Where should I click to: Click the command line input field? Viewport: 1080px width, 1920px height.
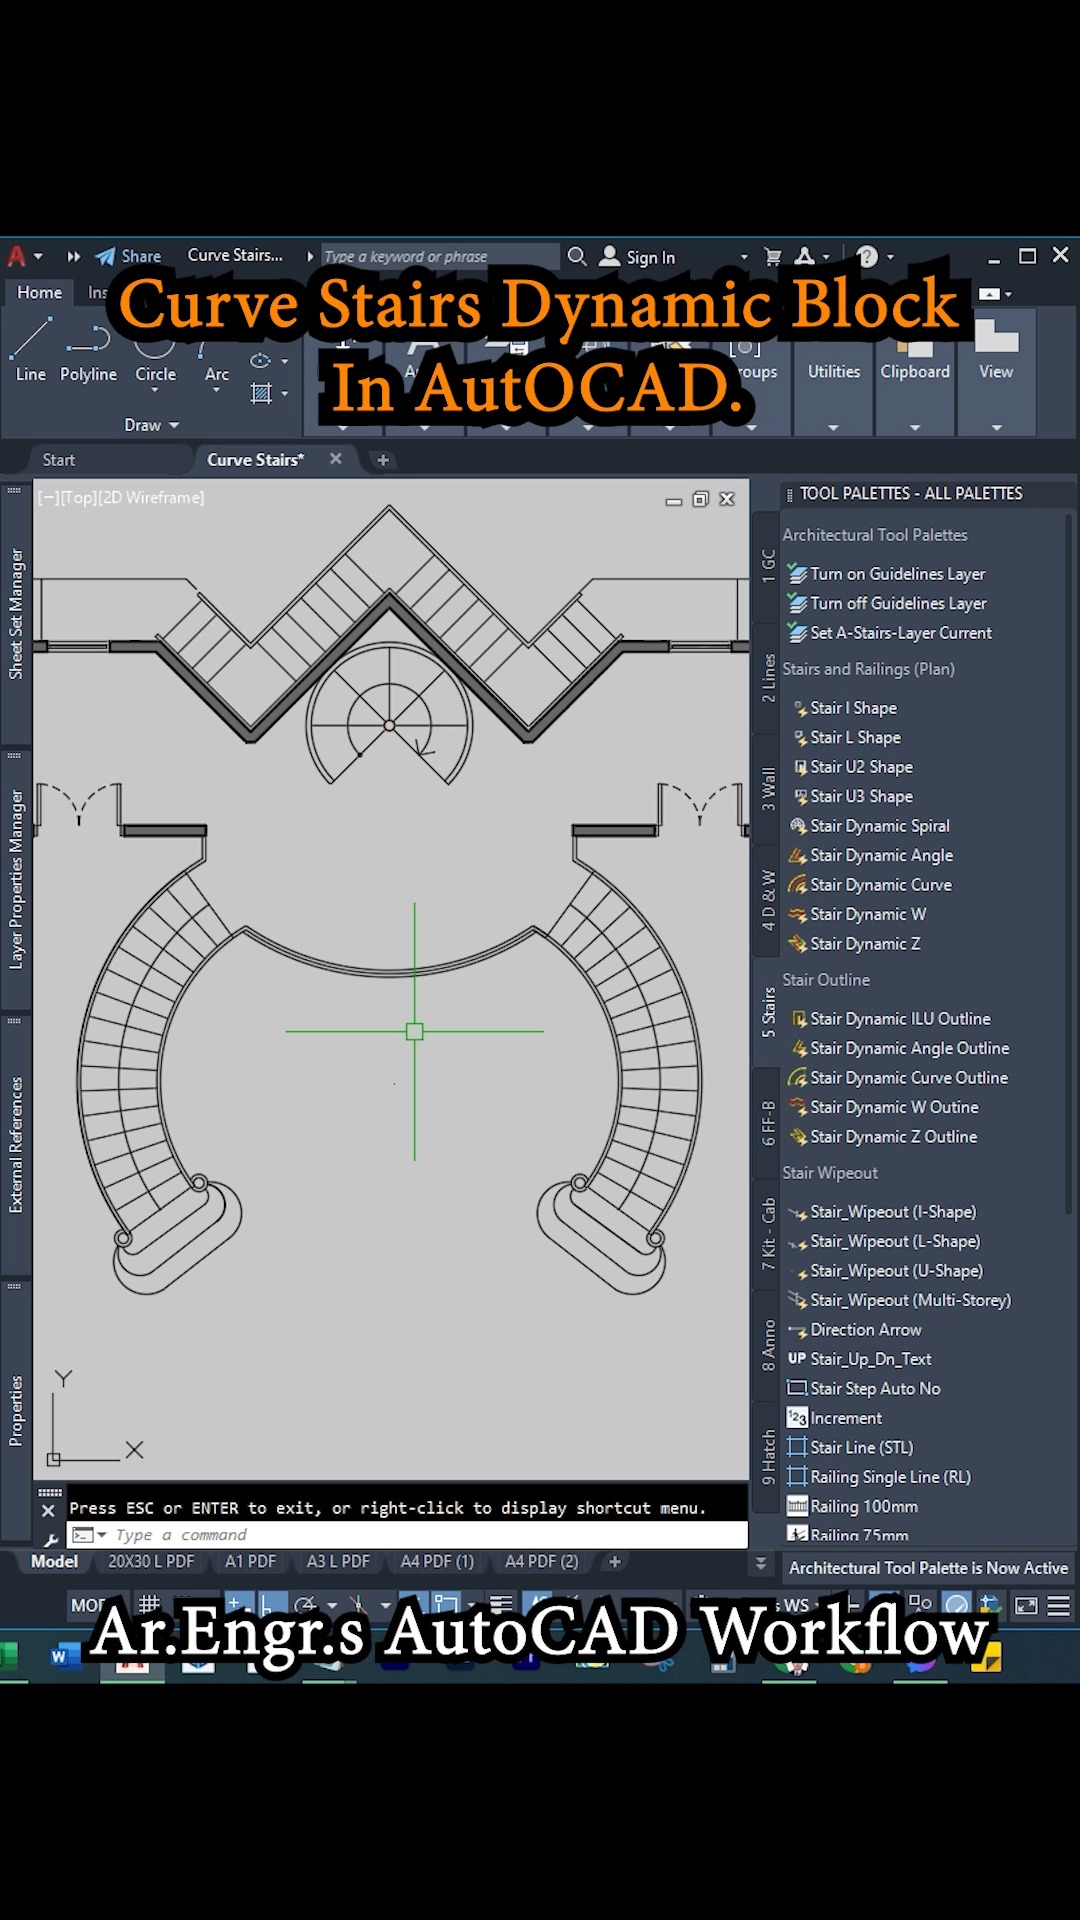(x=407, y=1535)
